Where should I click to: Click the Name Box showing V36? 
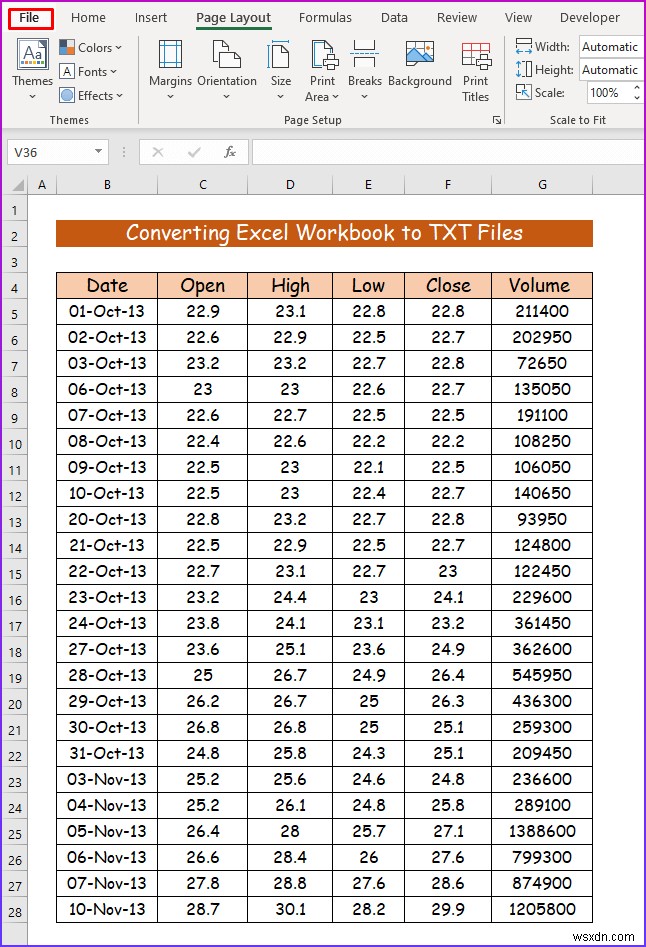50,152
